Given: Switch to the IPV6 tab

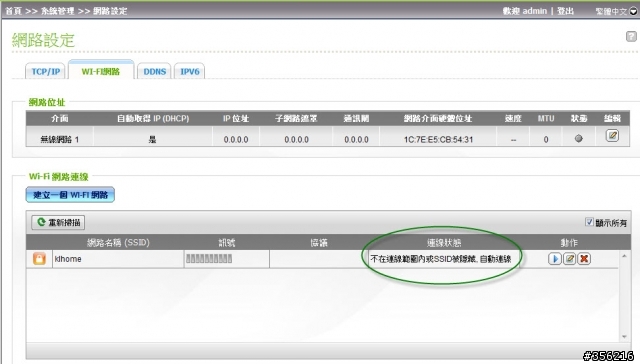Looking at the screenshot, I should (190, 71).
